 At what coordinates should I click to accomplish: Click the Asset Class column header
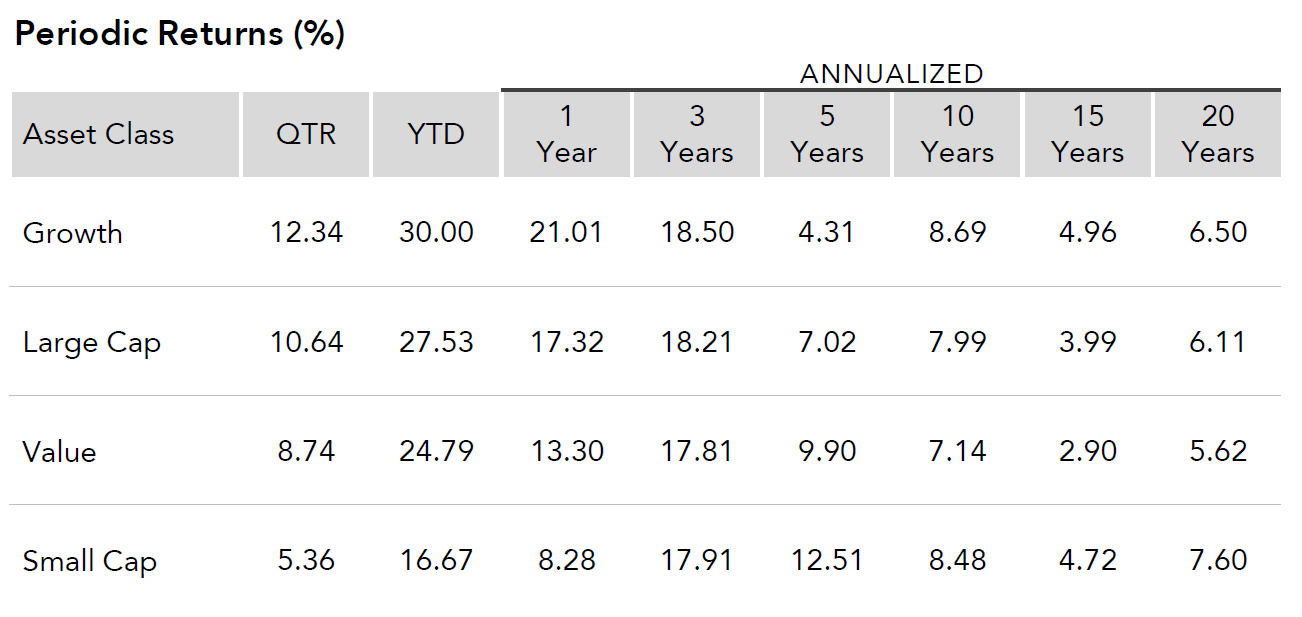click(98, 135)
